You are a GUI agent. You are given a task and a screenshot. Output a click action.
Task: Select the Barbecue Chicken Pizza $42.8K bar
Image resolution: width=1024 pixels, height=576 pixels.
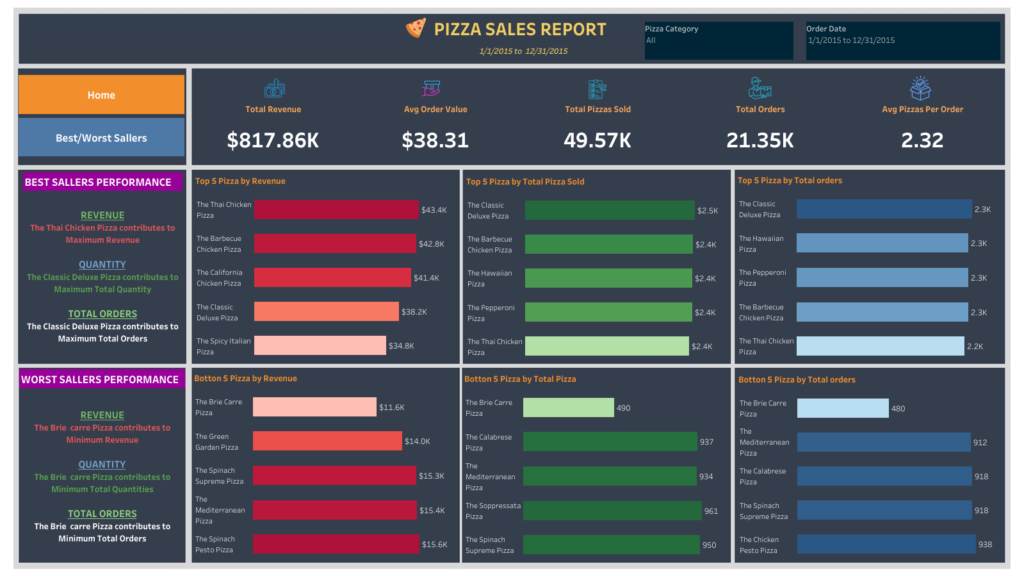[x=334, y=244]
